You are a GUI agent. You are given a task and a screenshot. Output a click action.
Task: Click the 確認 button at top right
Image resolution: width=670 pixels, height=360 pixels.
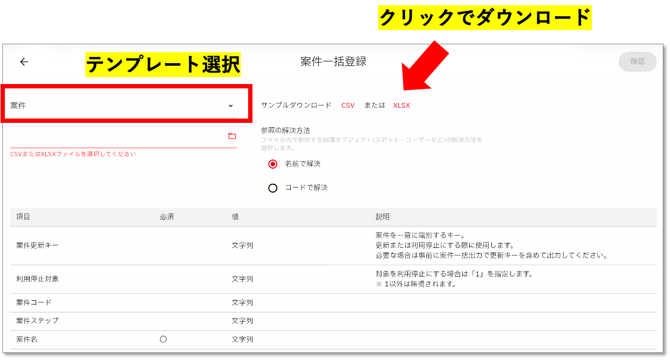tap(638, 61)
